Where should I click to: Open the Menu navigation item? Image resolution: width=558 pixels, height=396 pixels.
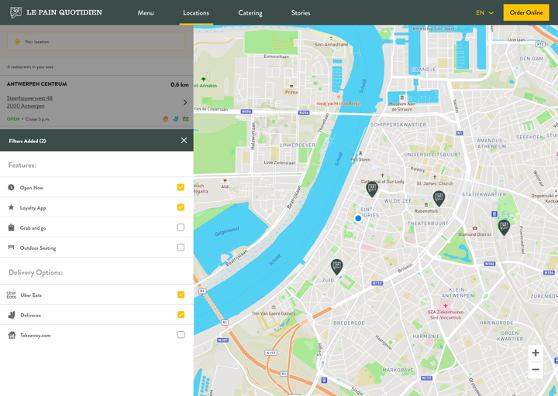coord(146,13)
